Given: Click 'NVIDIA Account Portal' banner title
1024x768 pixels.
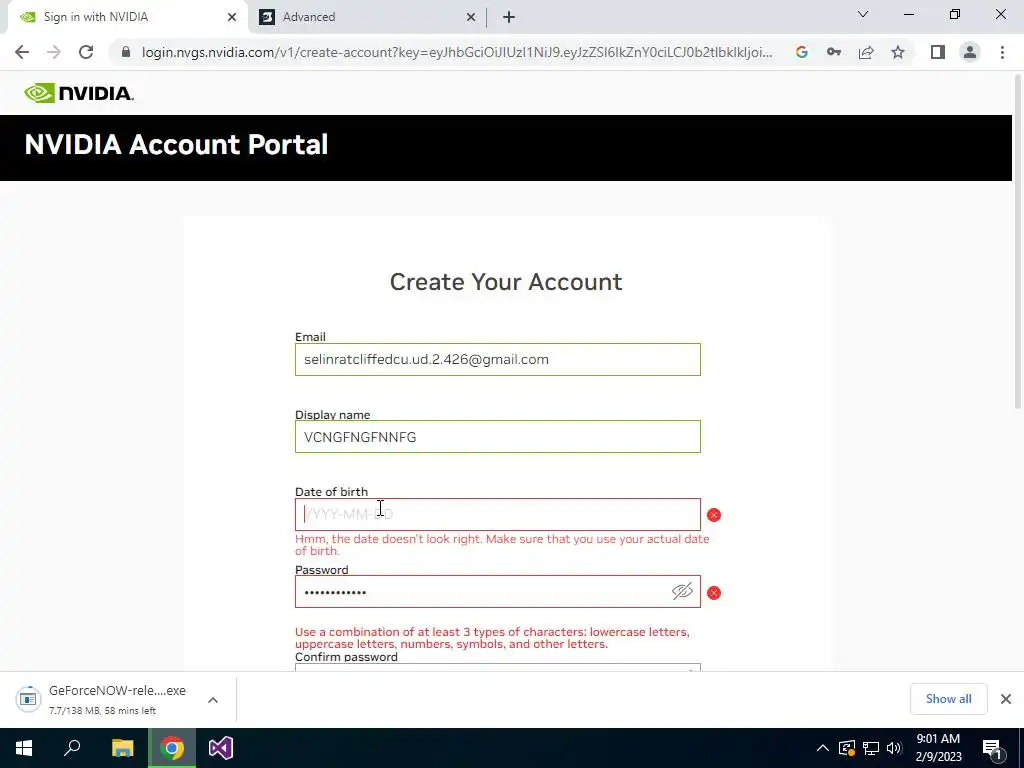Looking at the screenshot, I should 176,144.
